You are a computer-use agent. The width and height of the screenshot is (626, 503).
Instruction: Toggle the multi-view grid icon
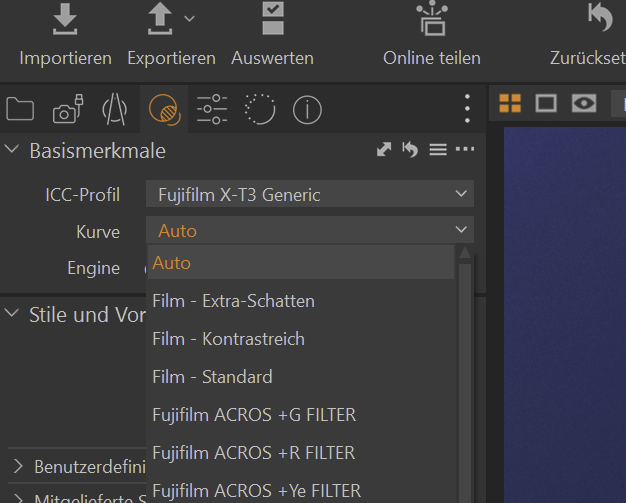pos(510,103)
